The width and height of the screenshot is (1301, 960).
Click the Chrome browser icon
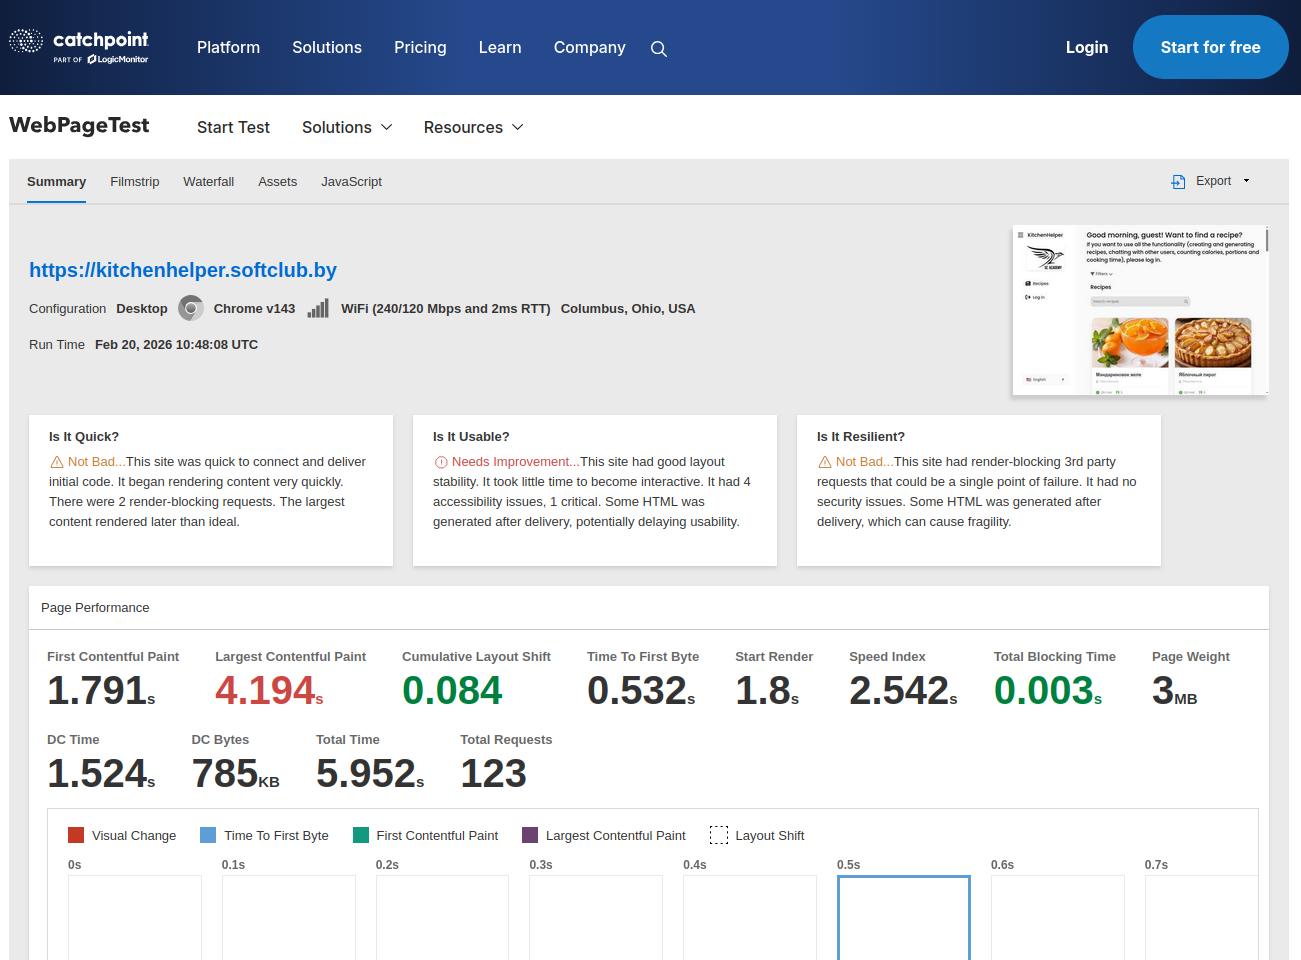point(190,309)
